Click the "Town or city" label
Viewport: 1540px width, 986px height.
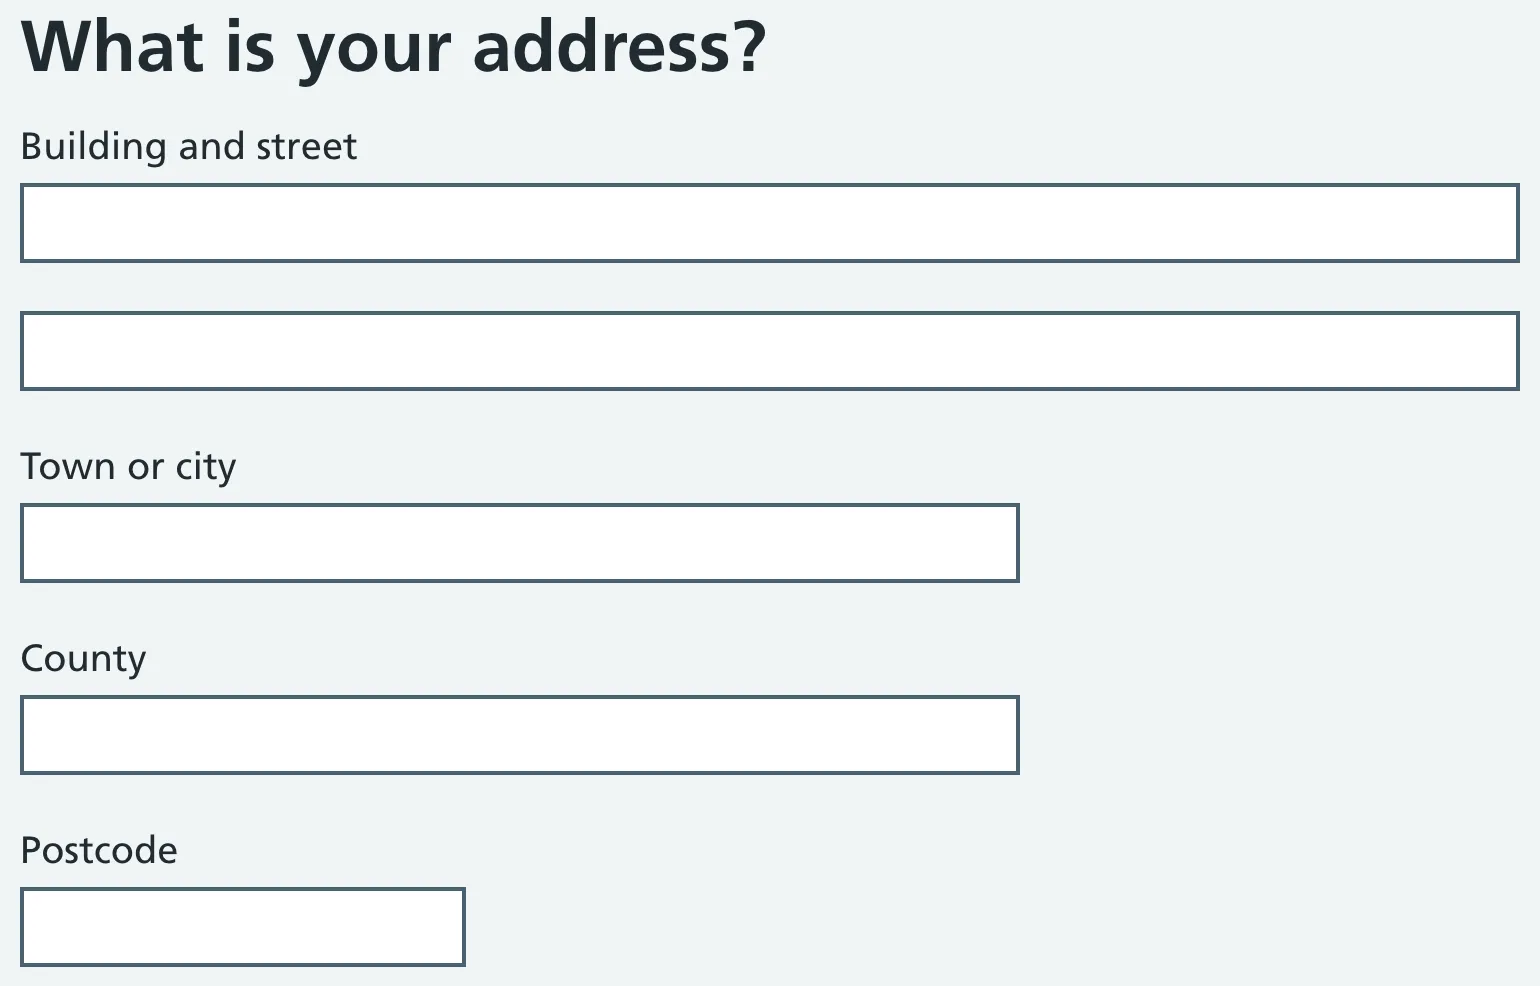pos(128,466)
